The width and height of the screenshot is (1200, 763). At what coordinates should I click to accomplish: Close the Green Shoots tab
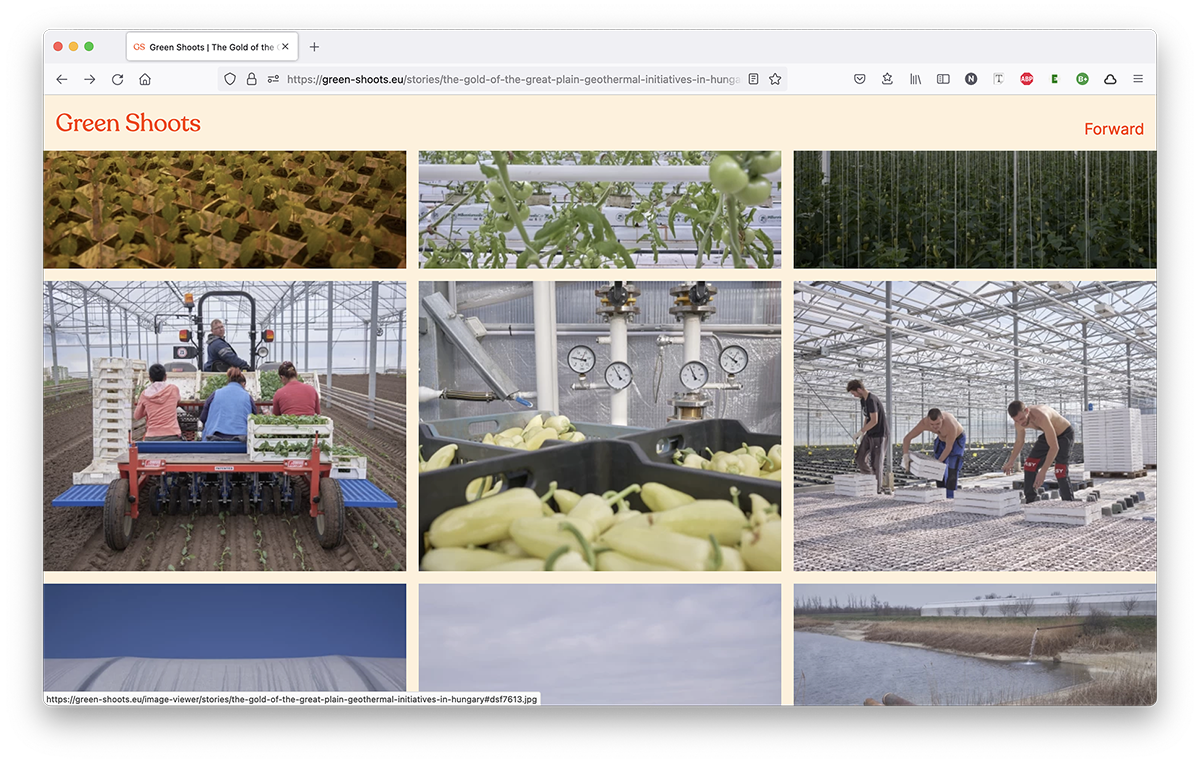click(285, 47)
